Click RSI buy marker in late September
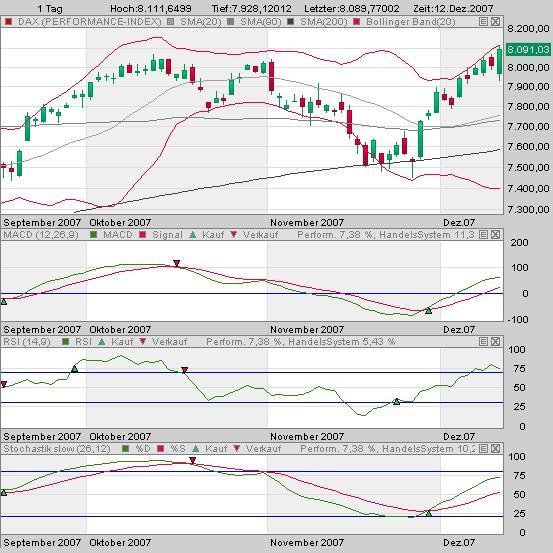The image size is (553, 553). tap(74, 369)
